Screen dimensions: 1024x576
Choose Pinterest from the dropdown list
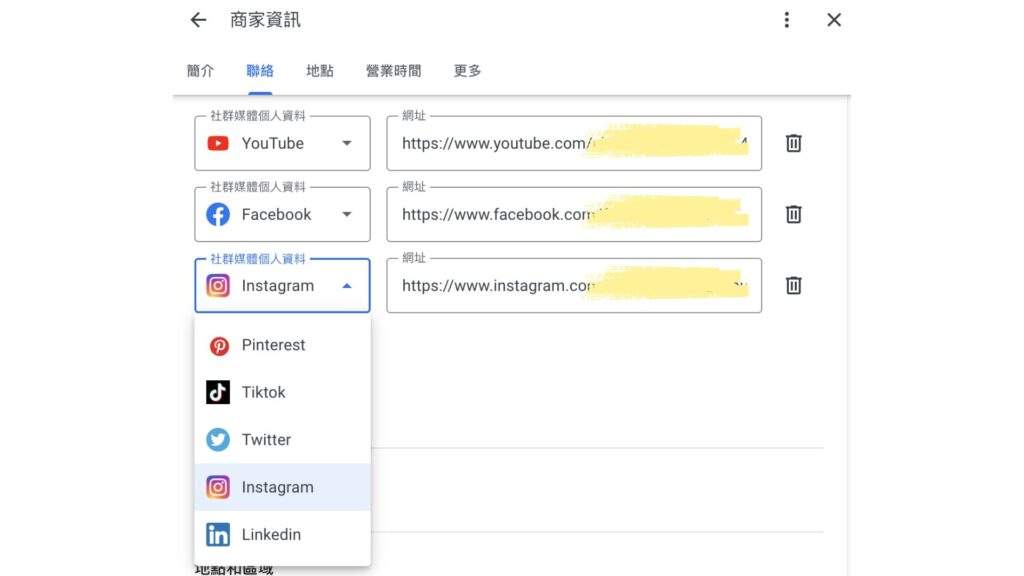pos(273,345)
